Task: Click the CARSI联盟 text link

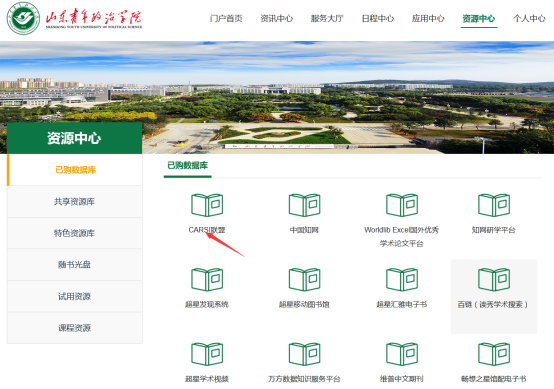Action: click(x=207, y=230)
